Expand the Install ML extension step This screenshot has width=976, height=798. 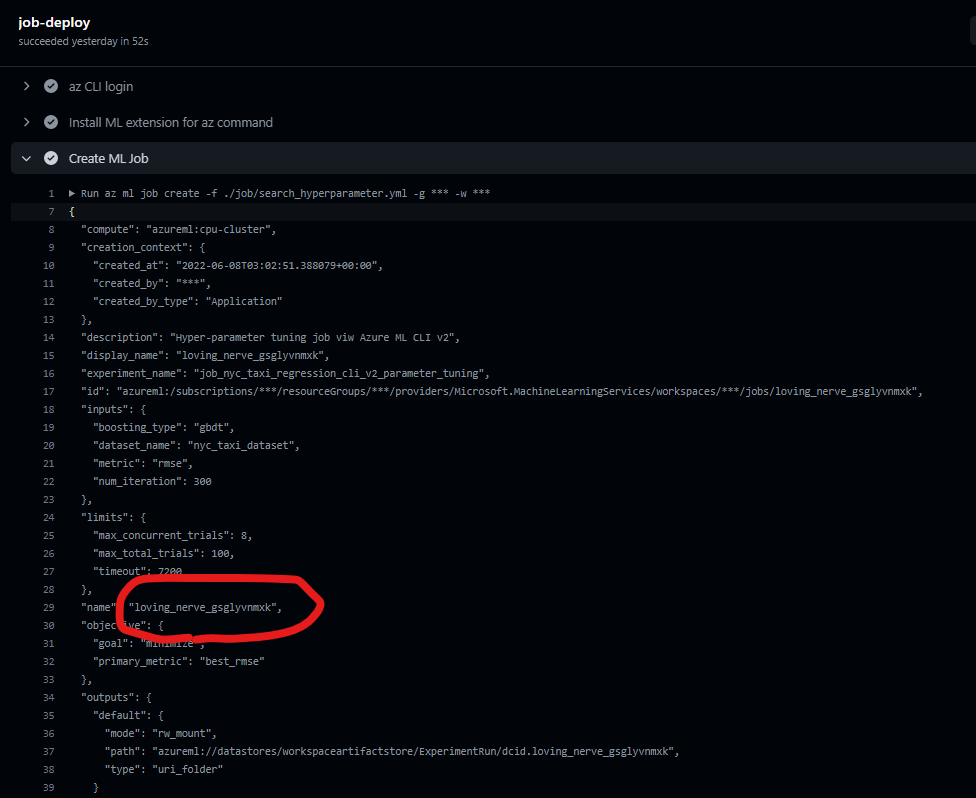[x=26, y=123]
